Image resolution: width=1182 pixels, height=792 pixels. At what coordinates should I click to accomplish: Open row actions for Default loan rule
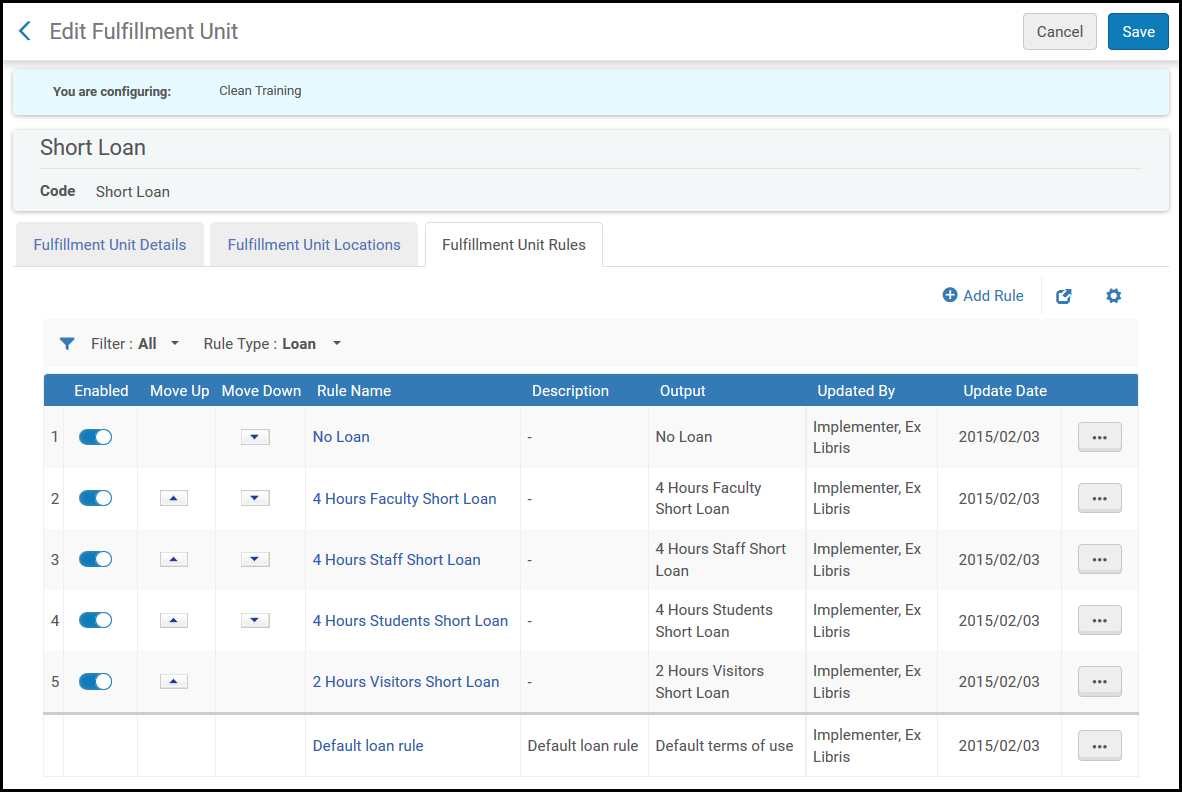(x=1099, y=745)
